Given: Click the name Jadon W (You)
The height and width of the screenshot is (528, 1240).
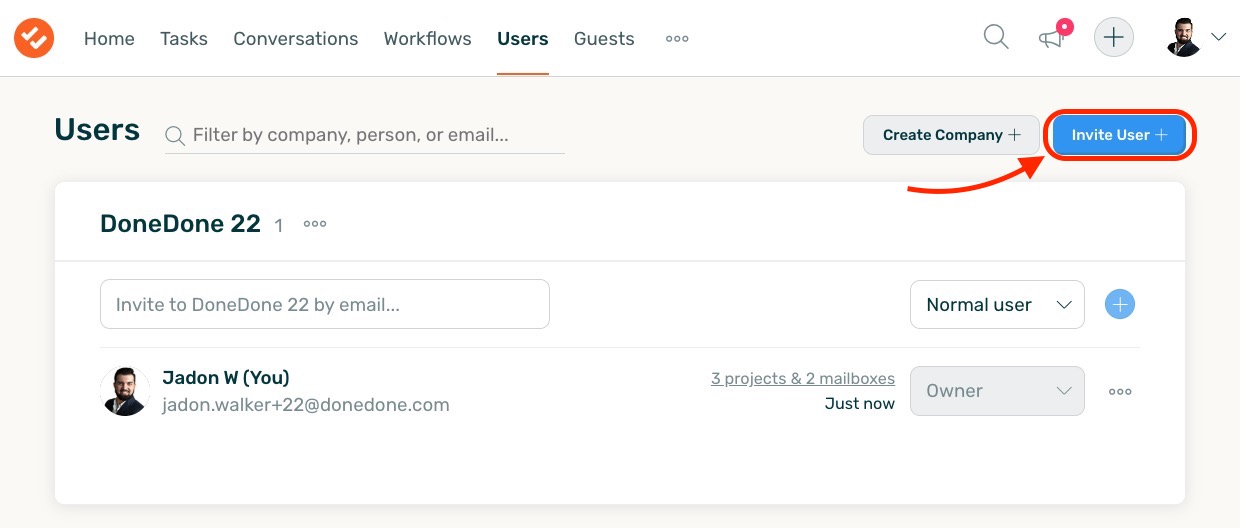Looking at the screenshot, I should (226, 378).
